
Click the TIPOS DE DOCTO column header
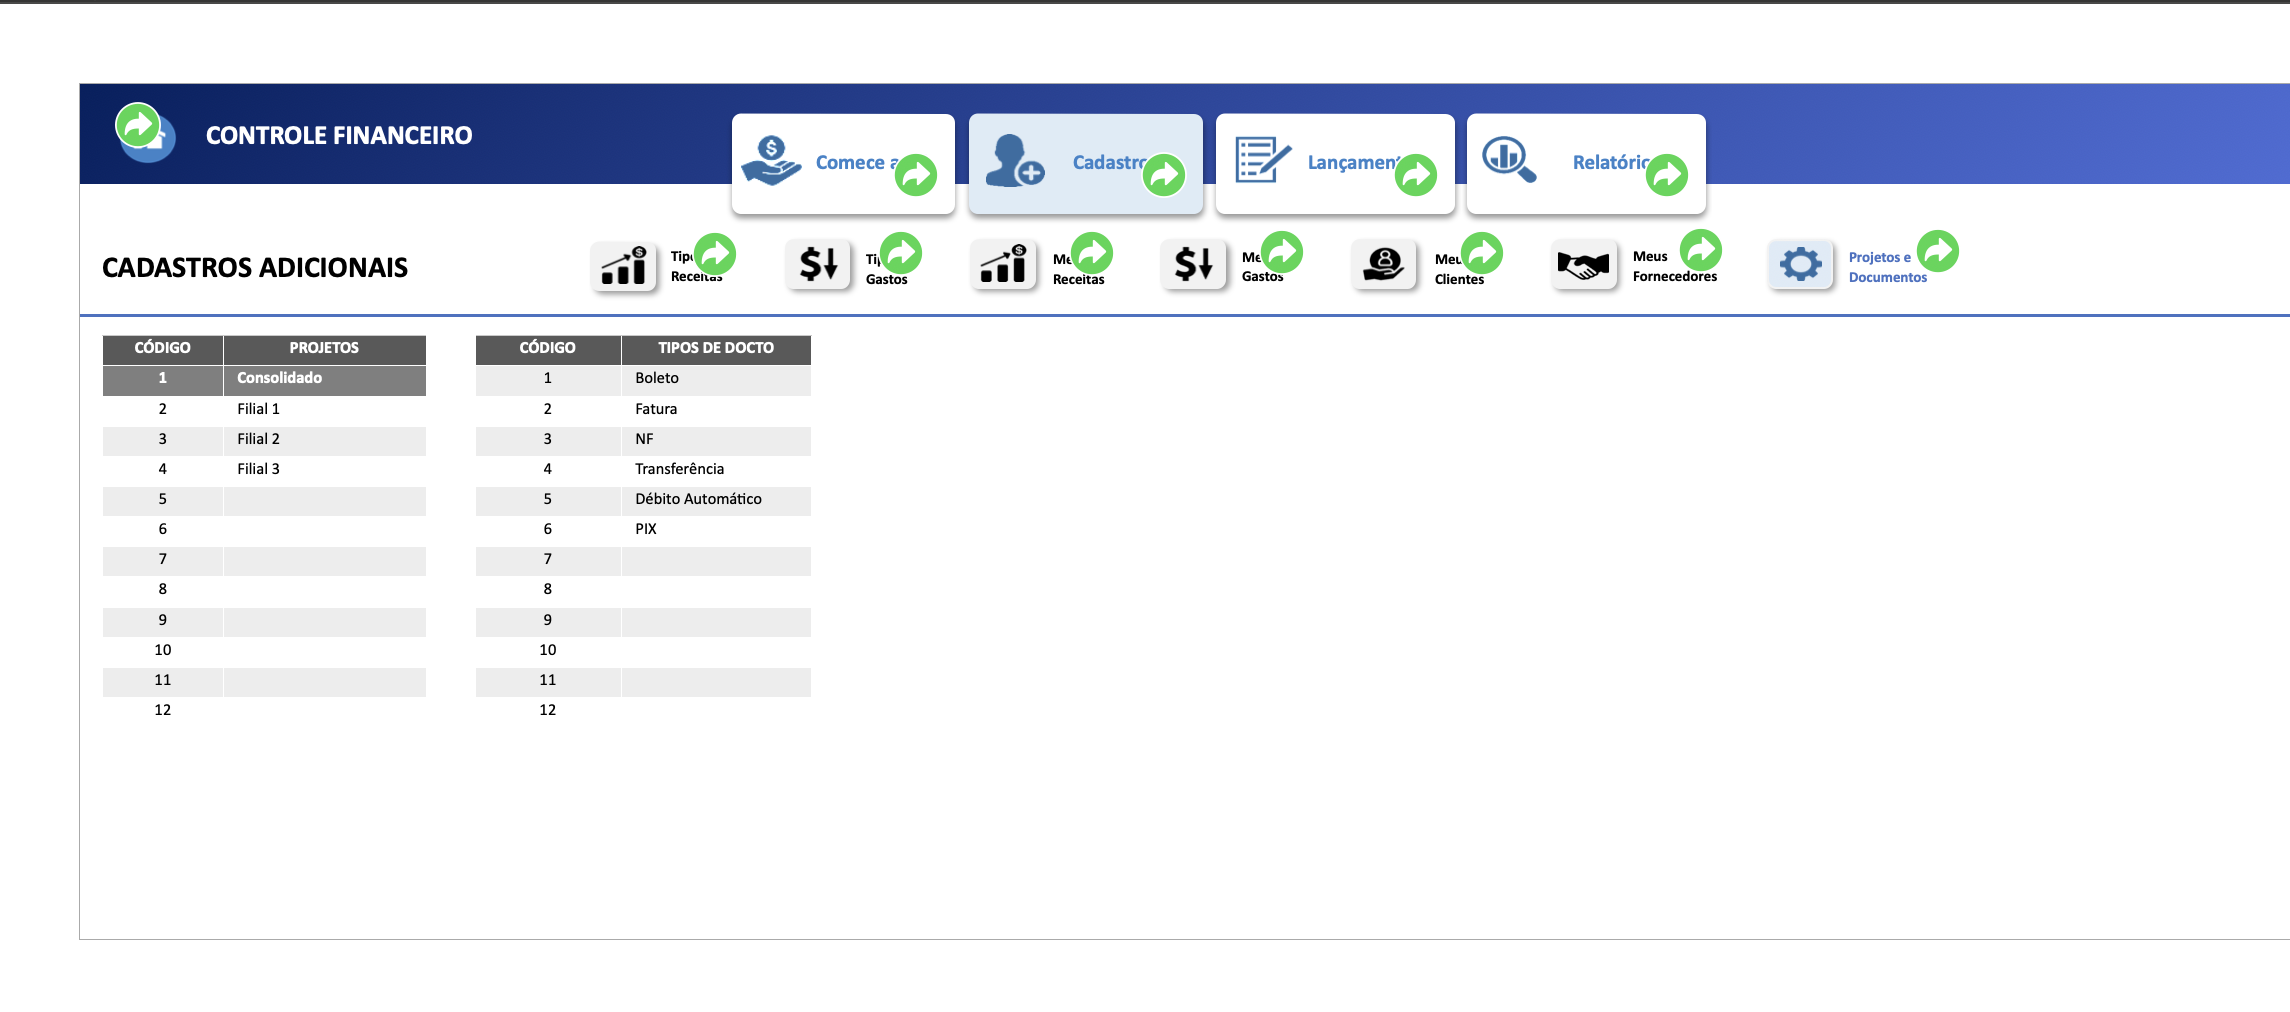click(716, 348)
